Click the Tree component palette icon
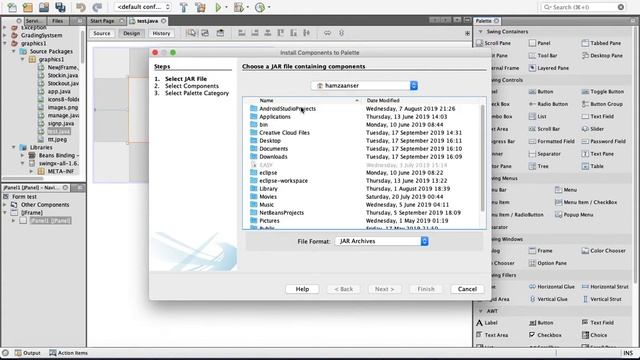The height and width of the screenshot is (360, 640). coord(532,166)
